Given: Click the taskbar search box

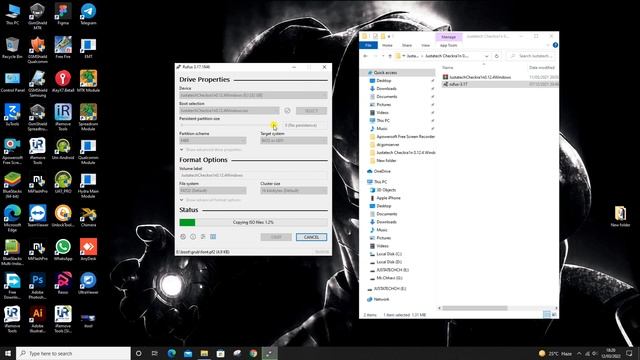Looking at the screenshot, I should (73, 353).
